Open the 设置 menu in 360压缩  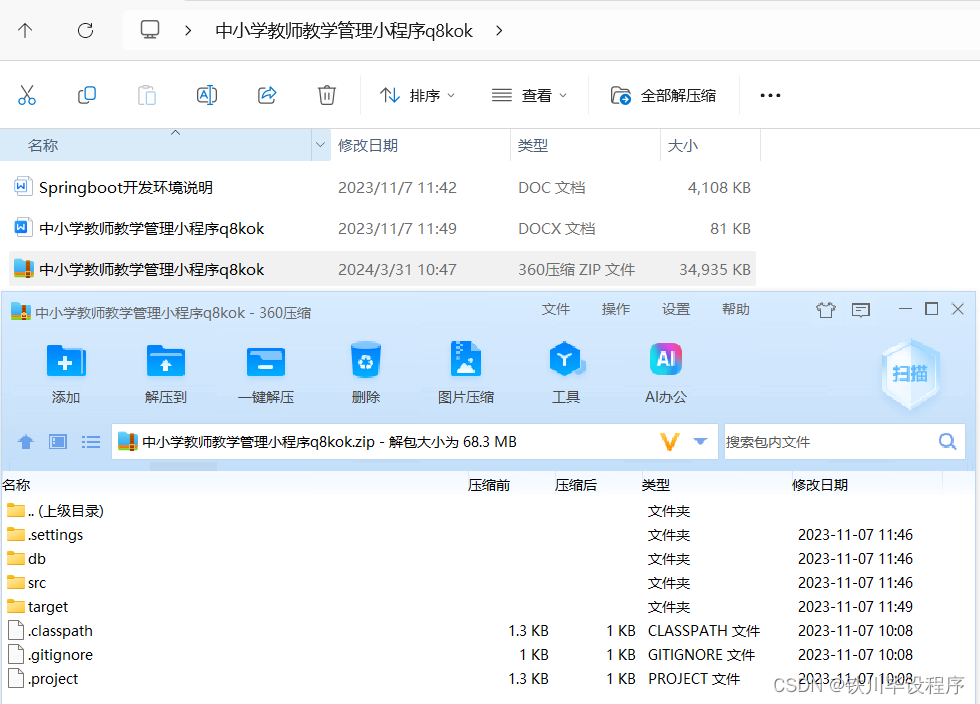[675, 309]
